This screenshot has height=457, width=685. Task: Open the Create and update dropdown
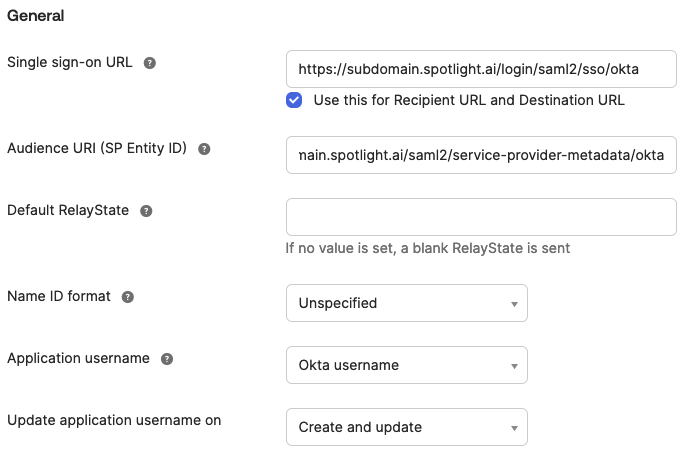(406, 427)
